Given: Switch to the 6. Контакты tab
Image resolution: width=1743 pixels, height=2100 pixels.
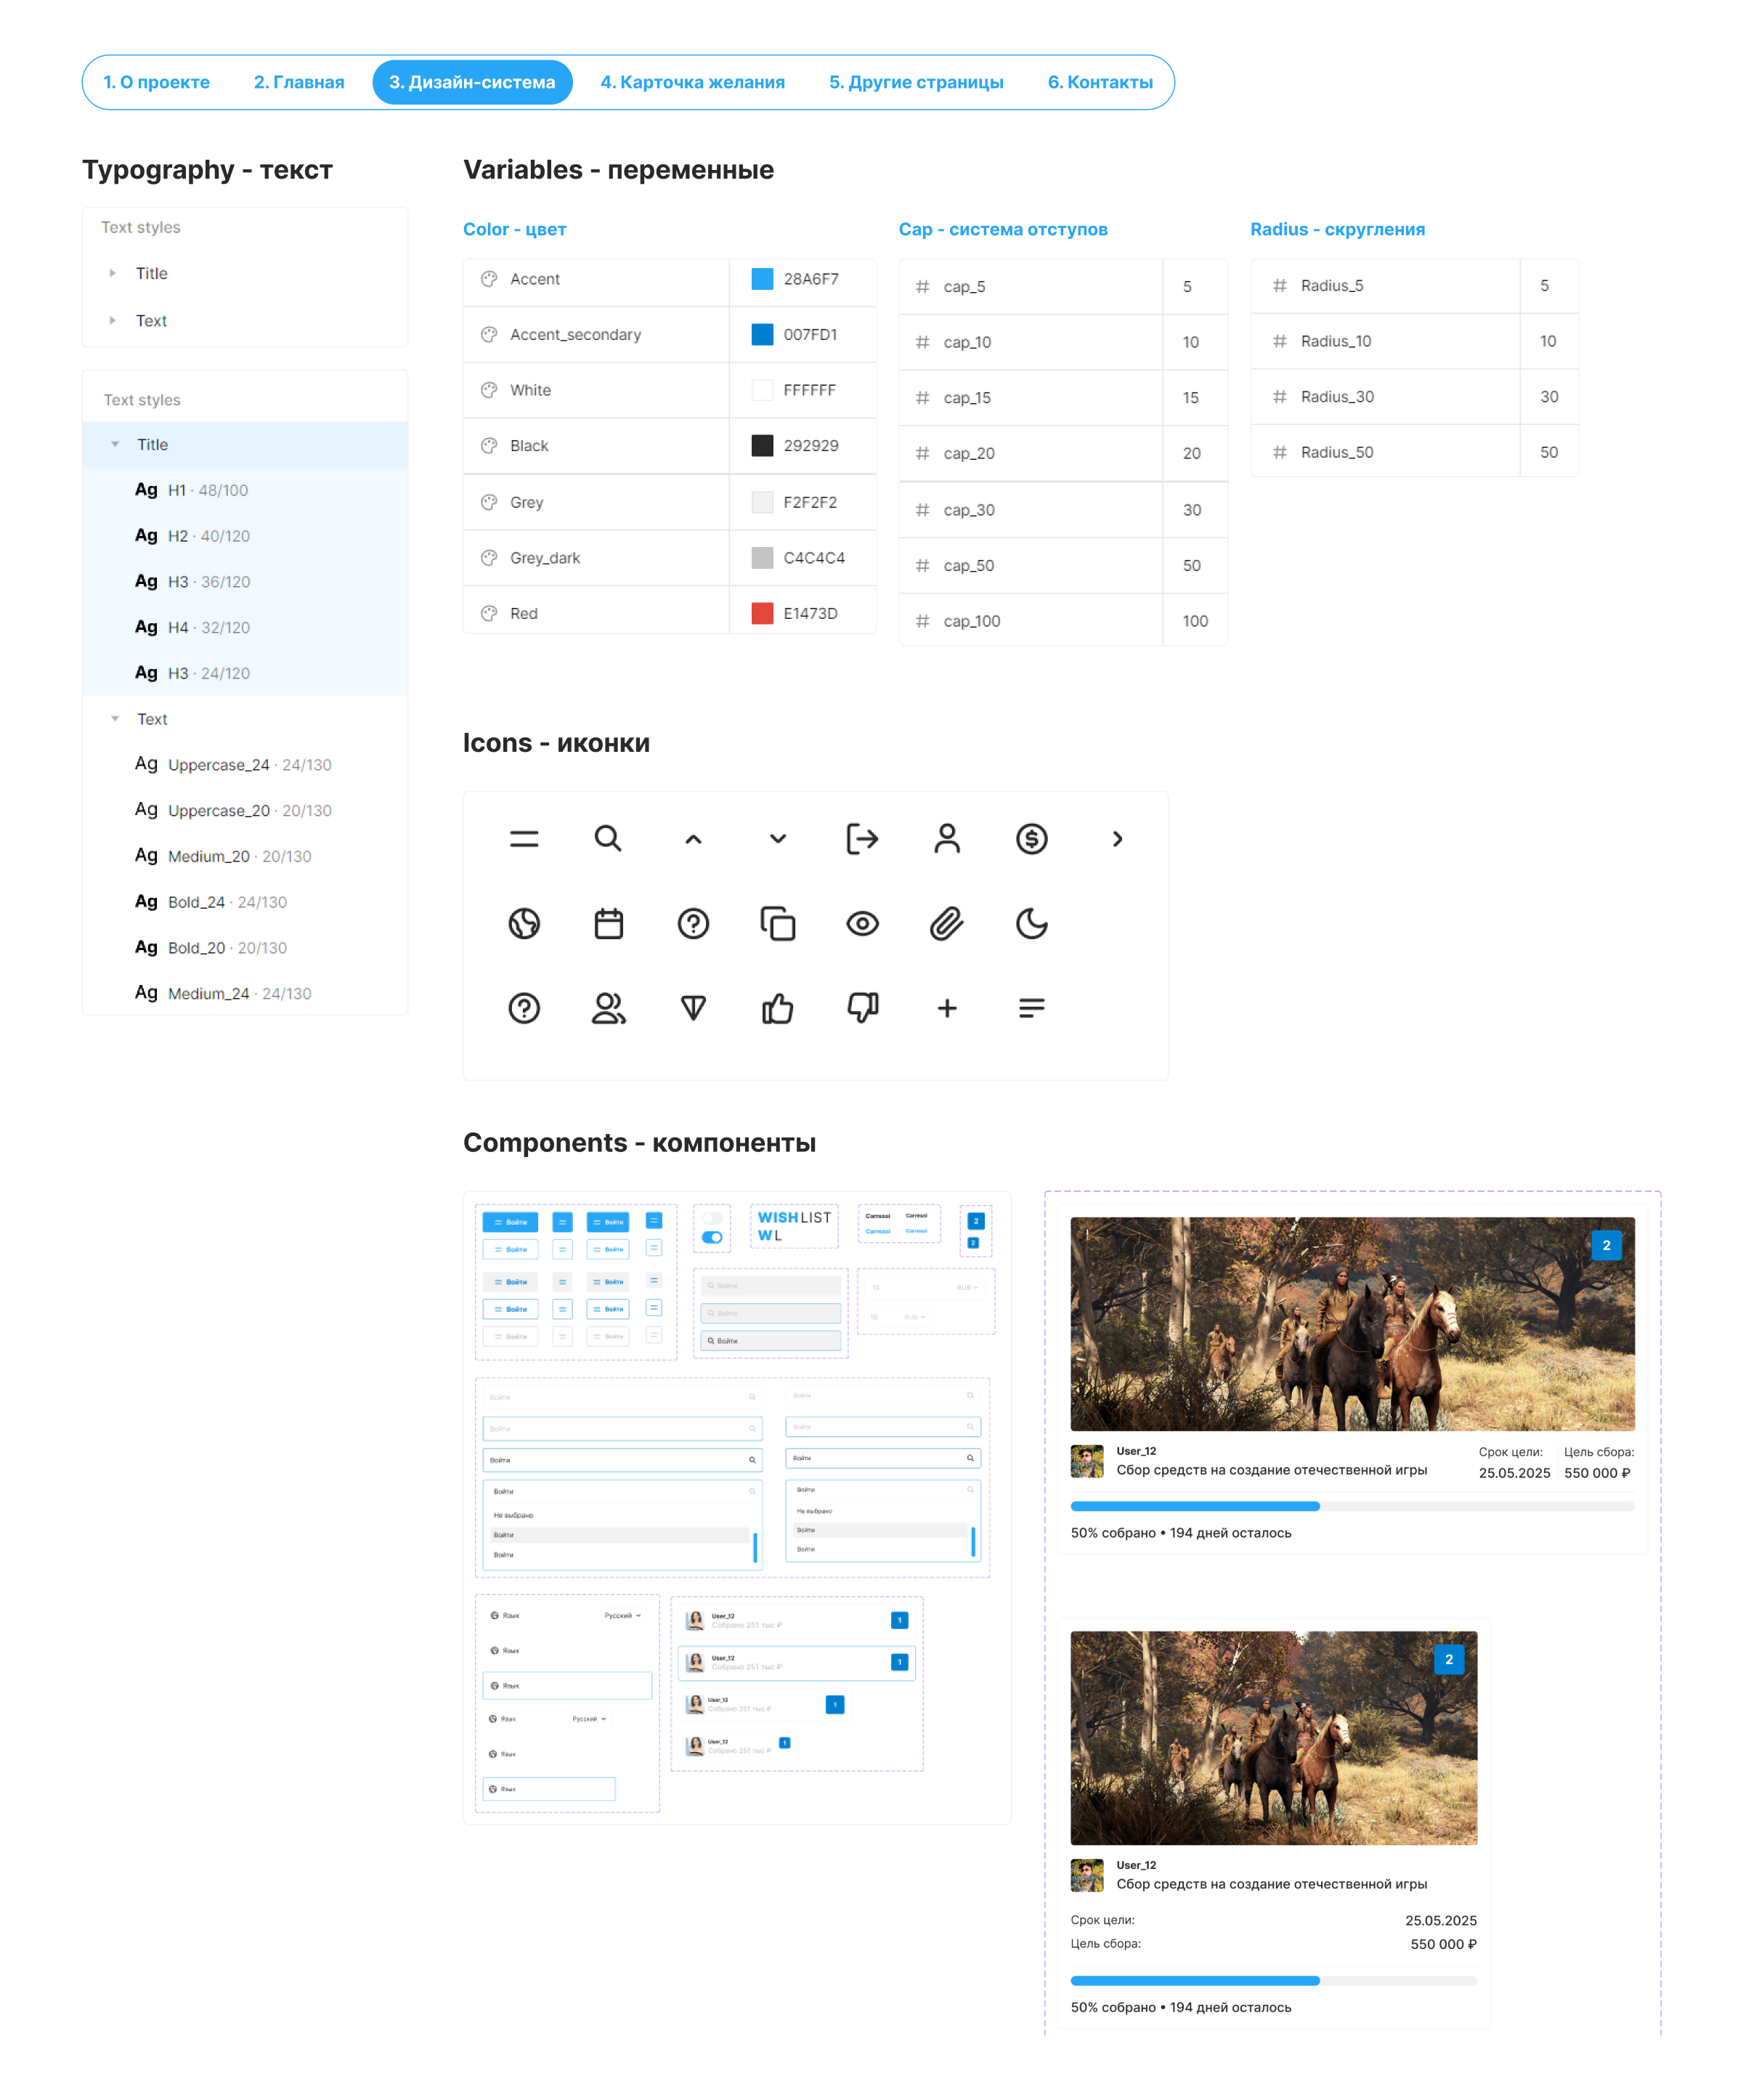Looking at the screenshot, I should pos(1099,82).
